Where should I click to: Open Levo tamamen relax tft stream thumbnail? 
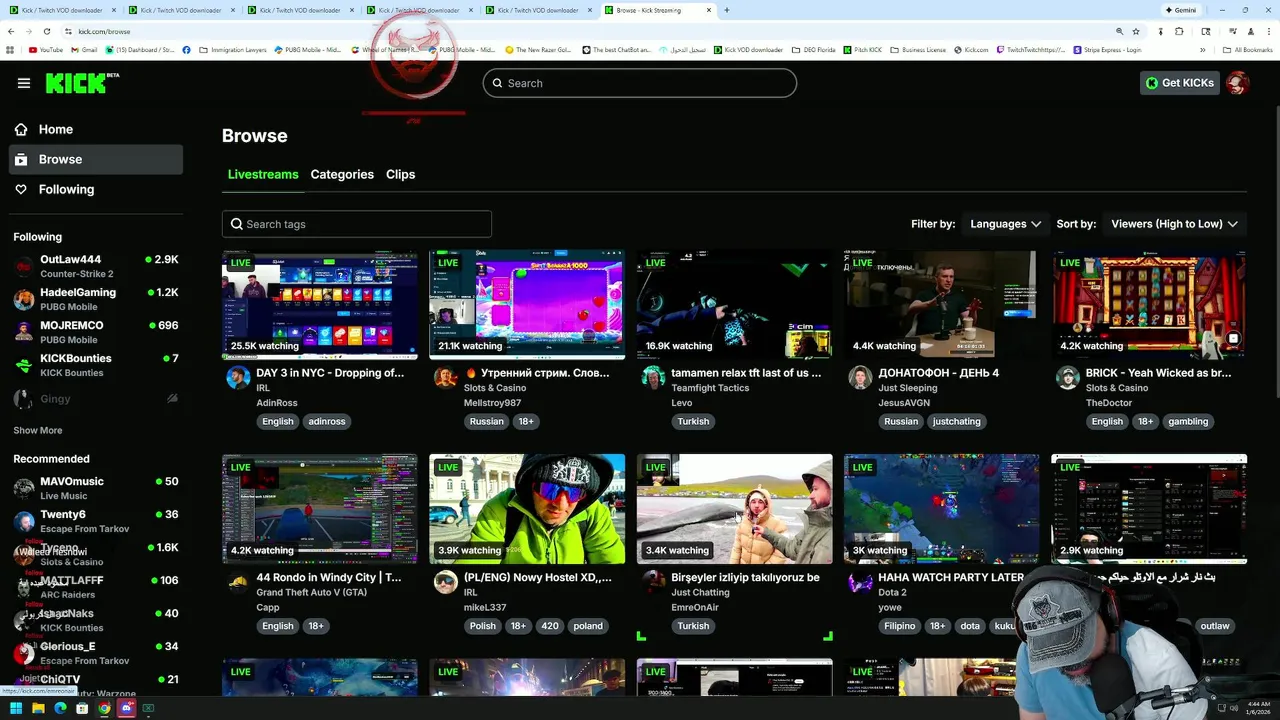click(x=735, y=304)
